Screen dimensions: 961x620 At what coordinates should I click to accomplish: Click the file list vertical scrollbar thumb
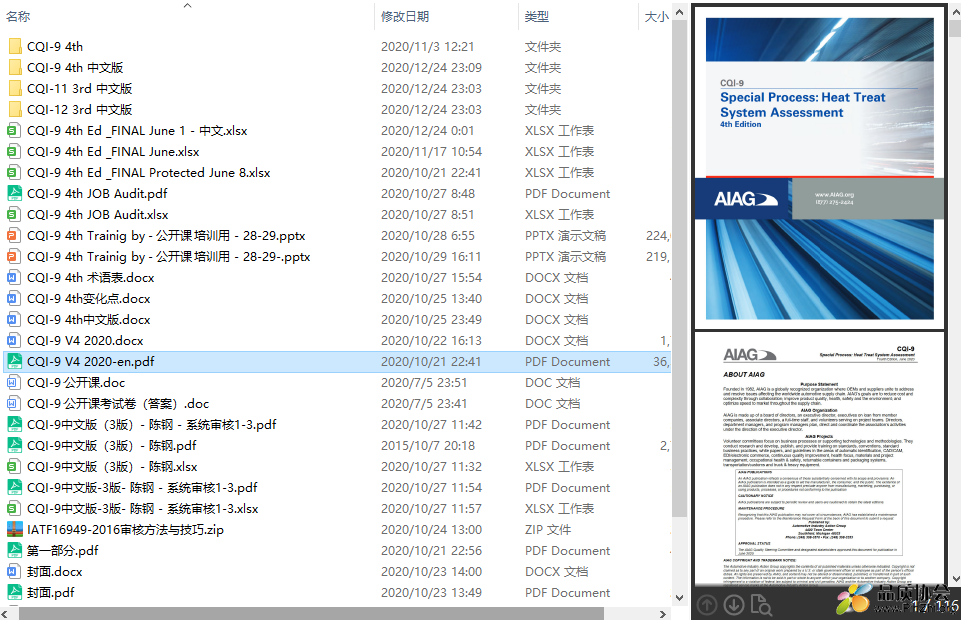pos(679,270)
